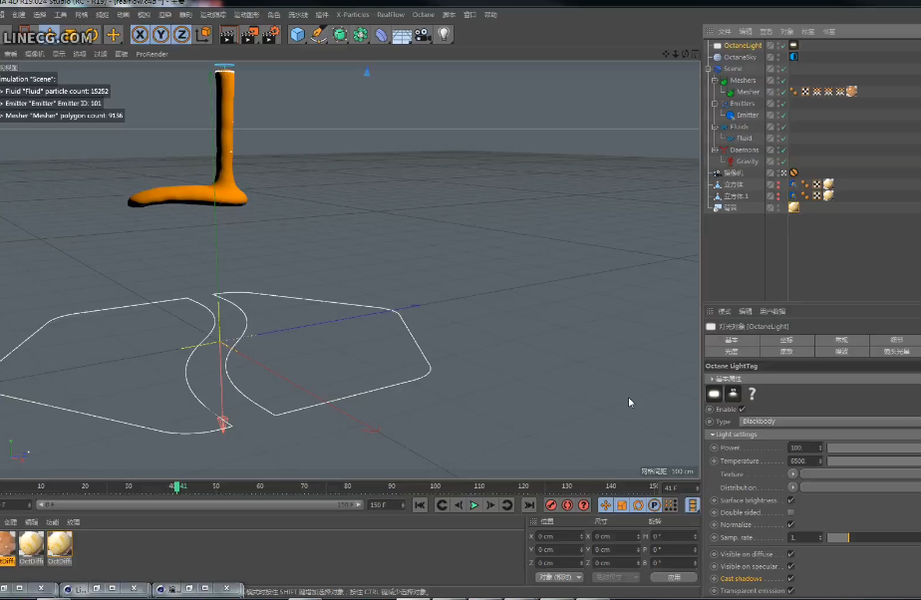
Task: Jump to the timeline end
Action: [529, 505]
